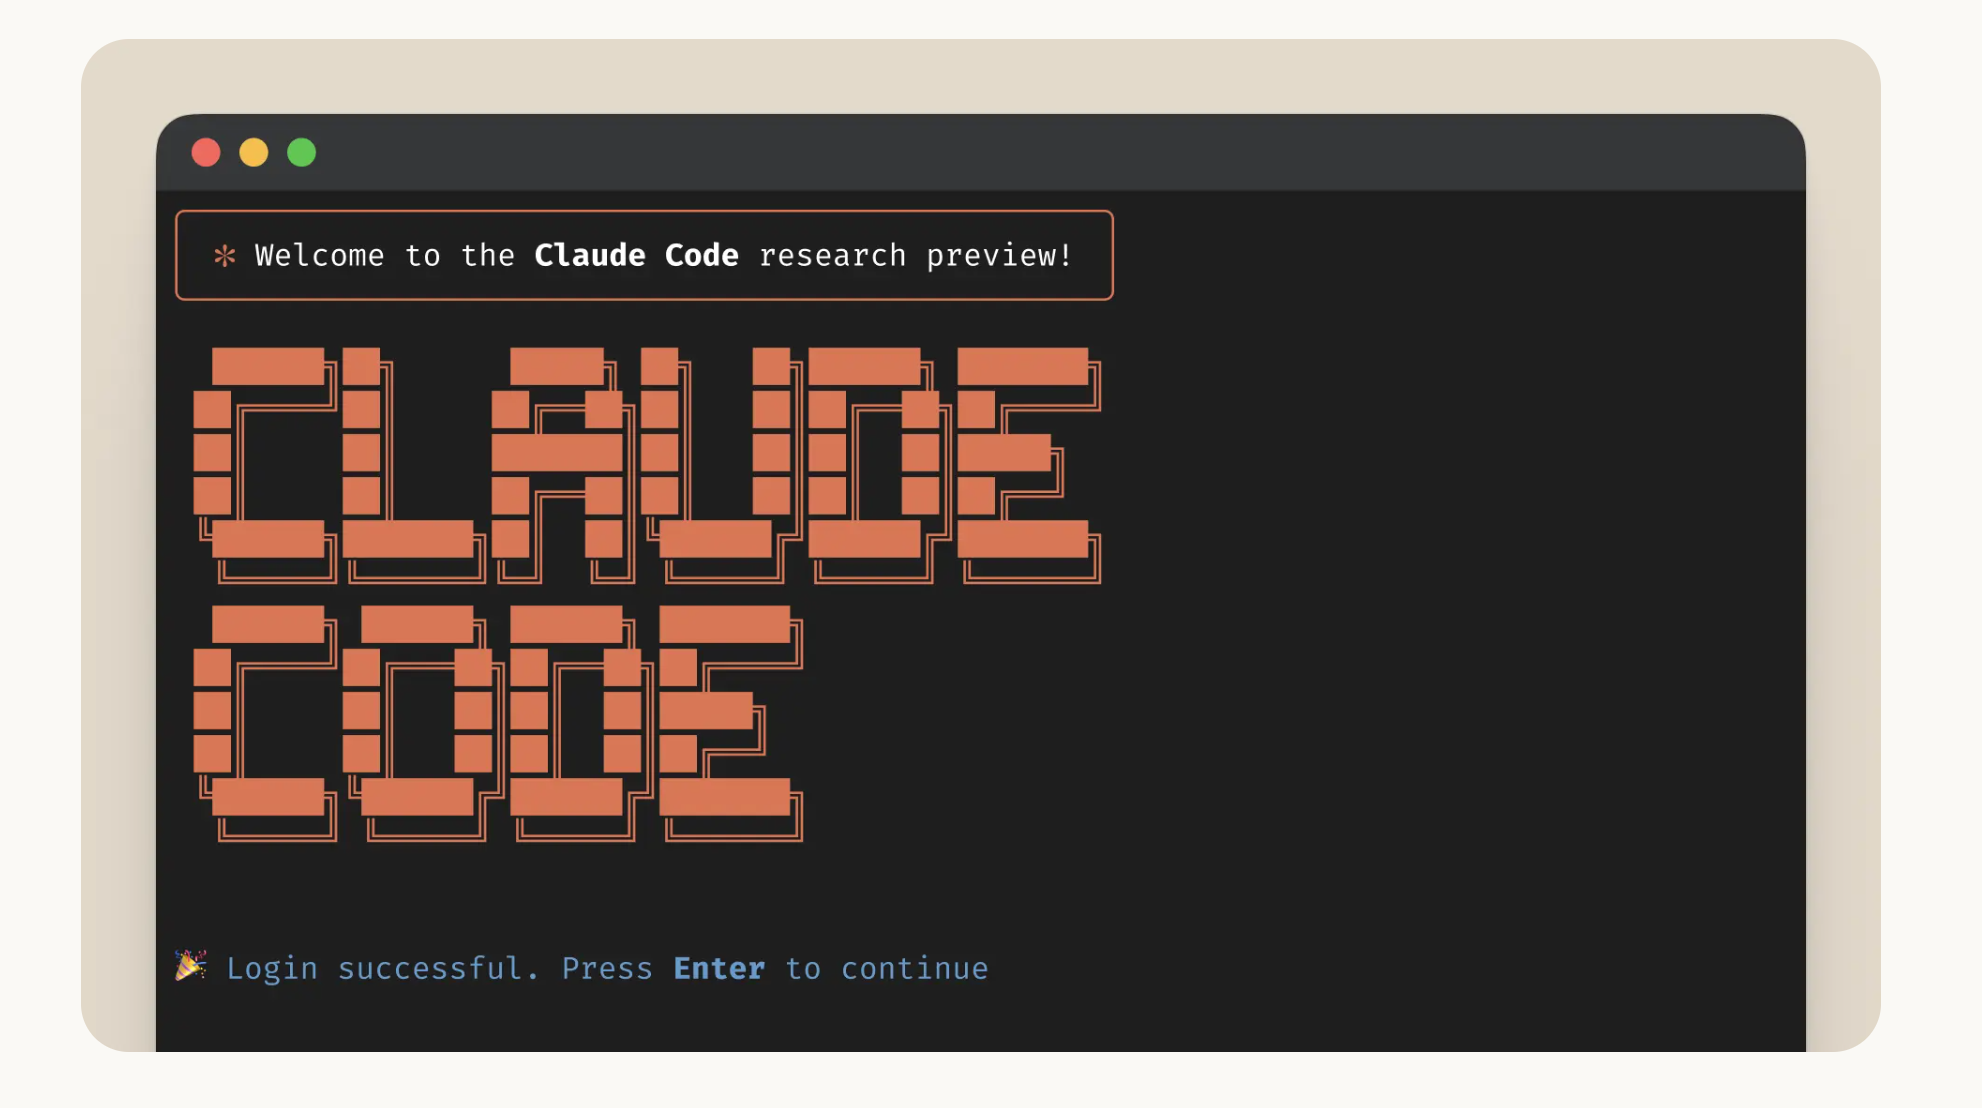Click the 'Login successful.' message
The image size is (1982, 1108).
[x=383, y=968]
